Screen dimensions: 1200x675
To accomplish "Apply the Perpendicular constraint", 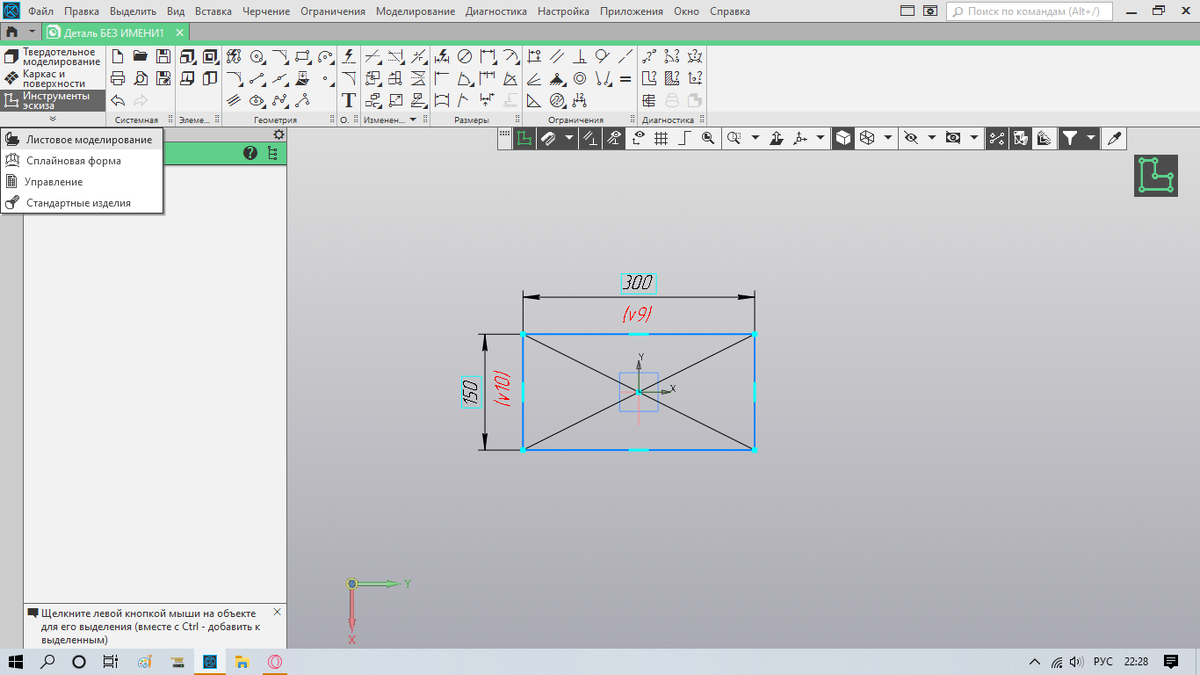I will (579, 56).
